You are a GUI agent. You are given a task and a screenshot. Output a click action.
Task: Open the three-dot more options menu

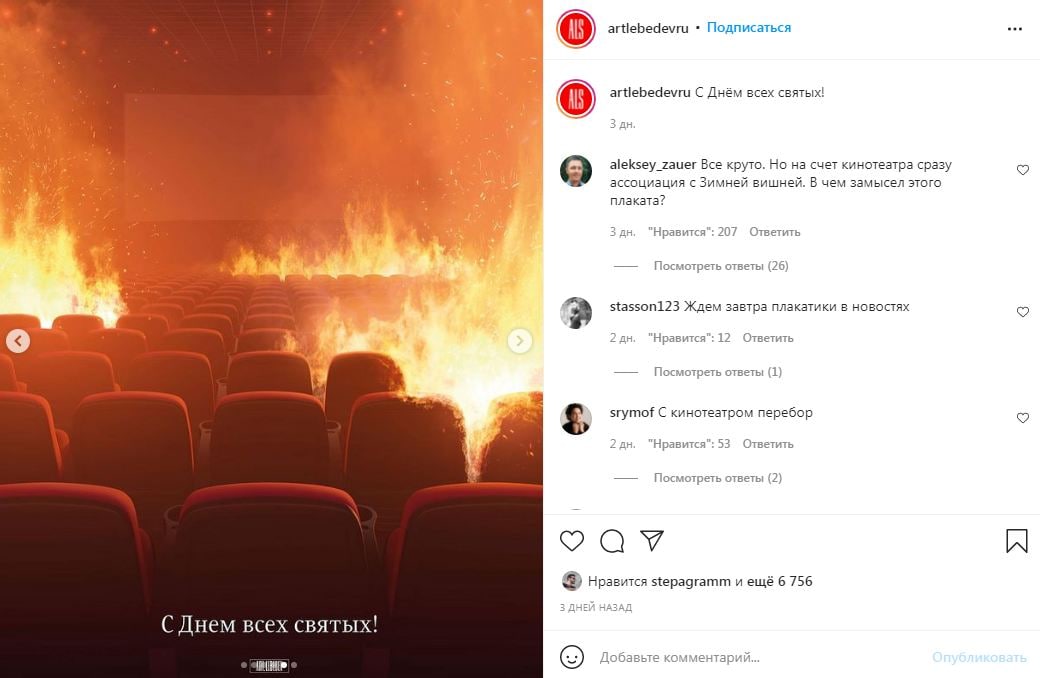(x=1015, y=29)
